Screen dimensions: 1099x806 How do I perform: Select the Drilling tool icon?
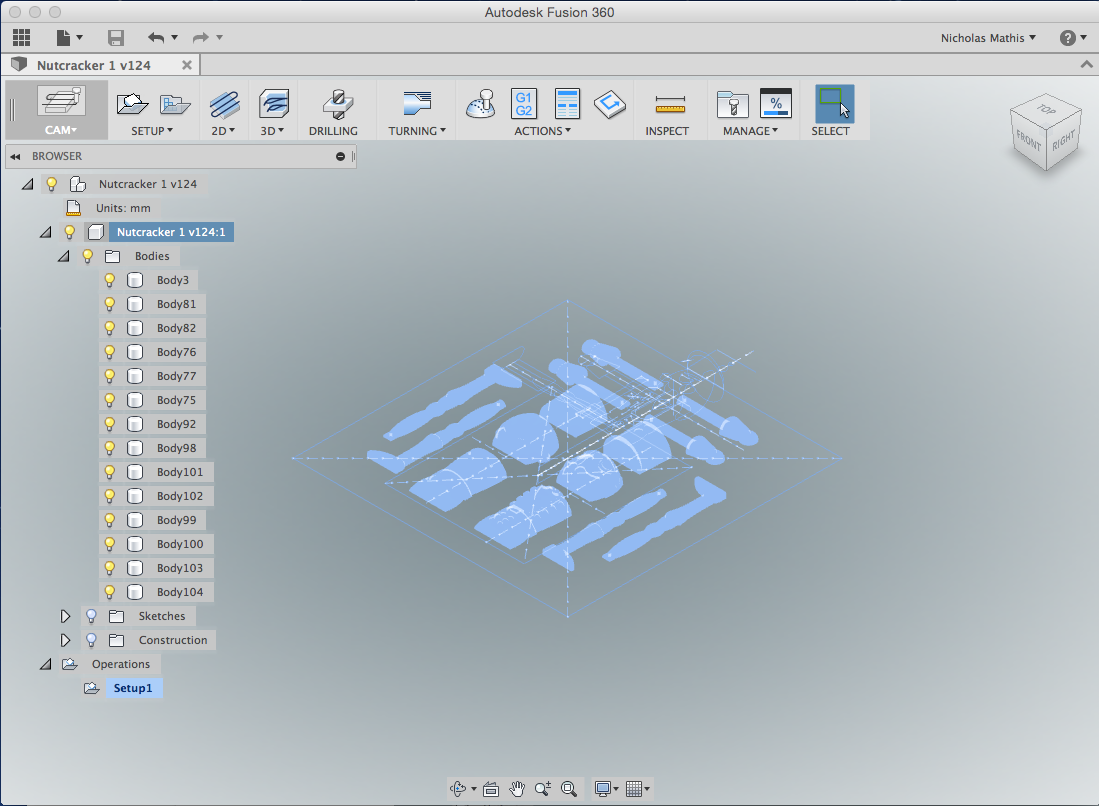[338, 104]
